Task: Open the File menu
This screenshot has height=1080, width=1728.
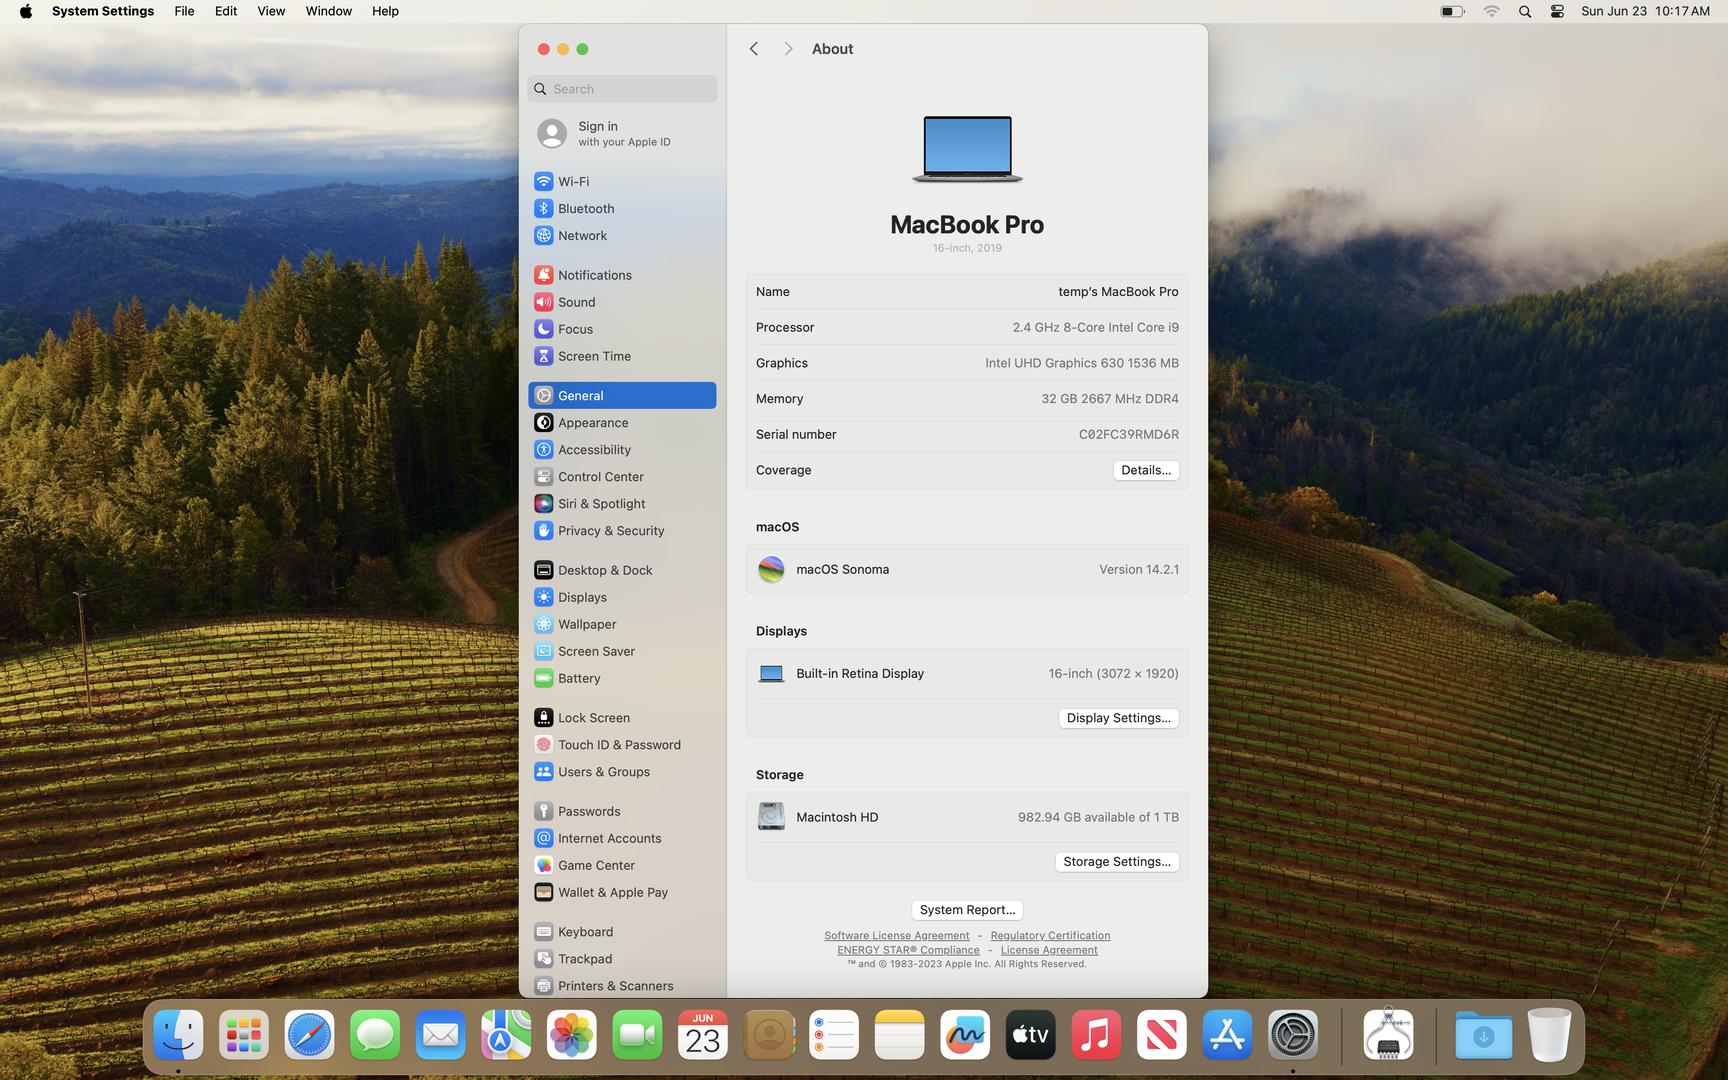Action: coord(184,11)
